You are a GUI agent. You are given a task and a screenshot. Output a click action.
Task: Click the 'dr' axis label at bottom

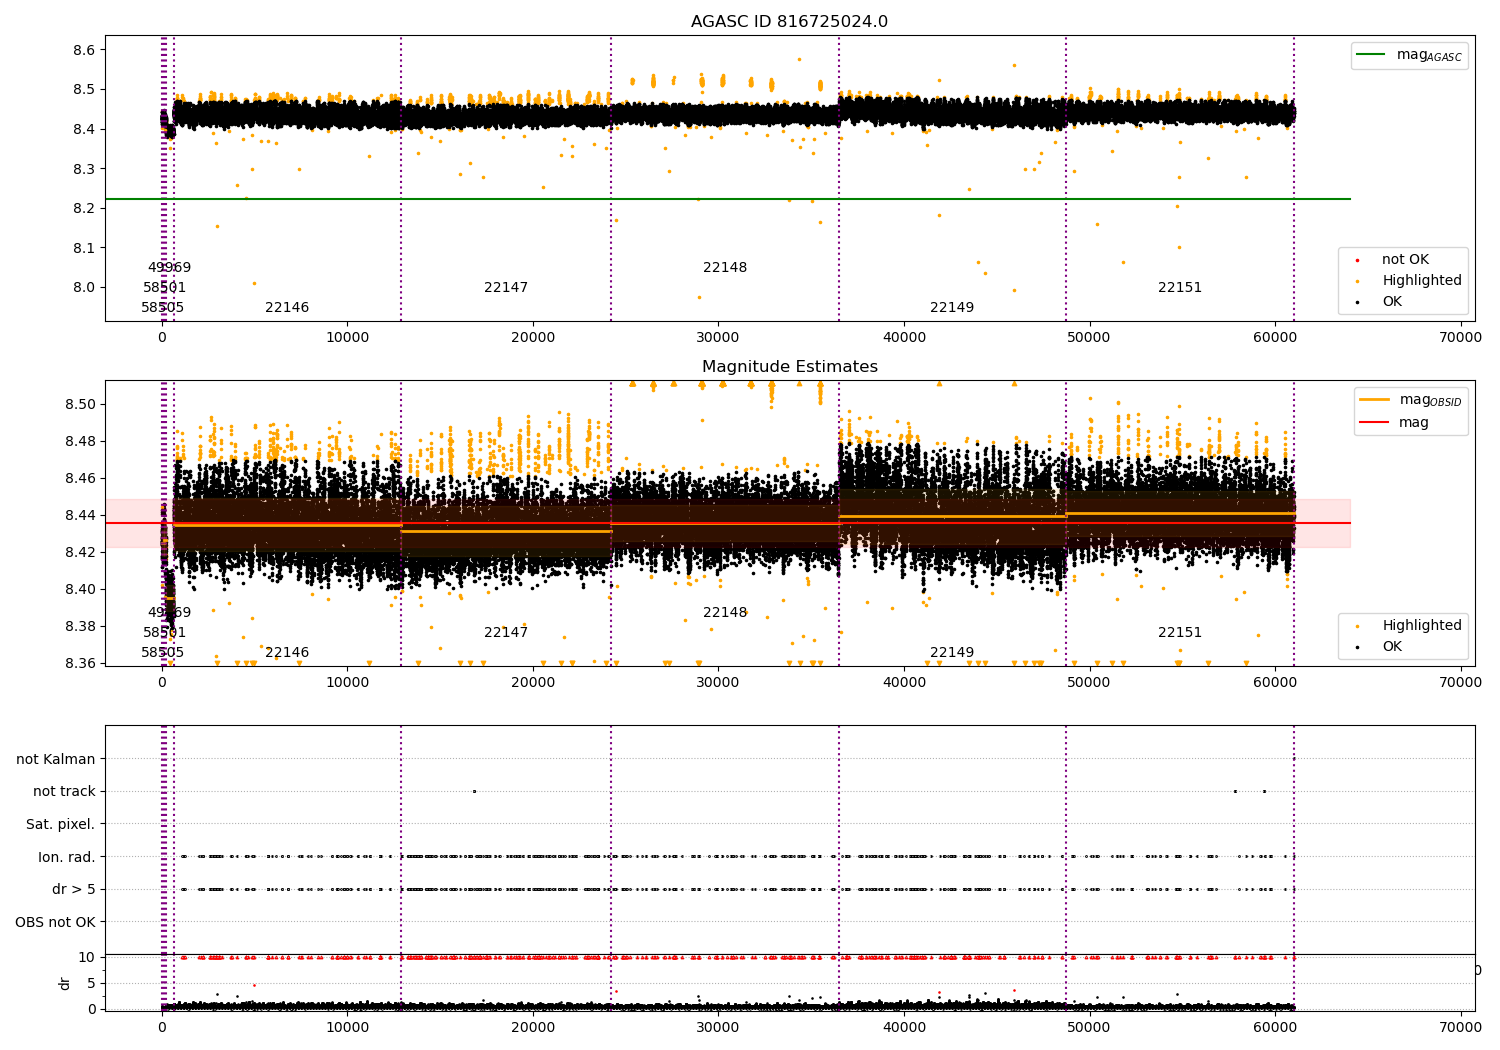point(65,983)
